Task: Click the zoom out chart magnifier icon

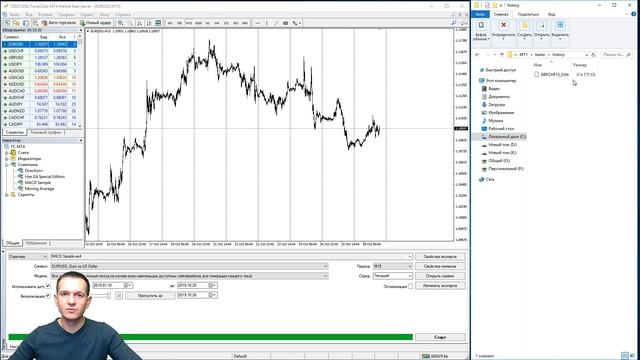Action: [x=130, y=23]
